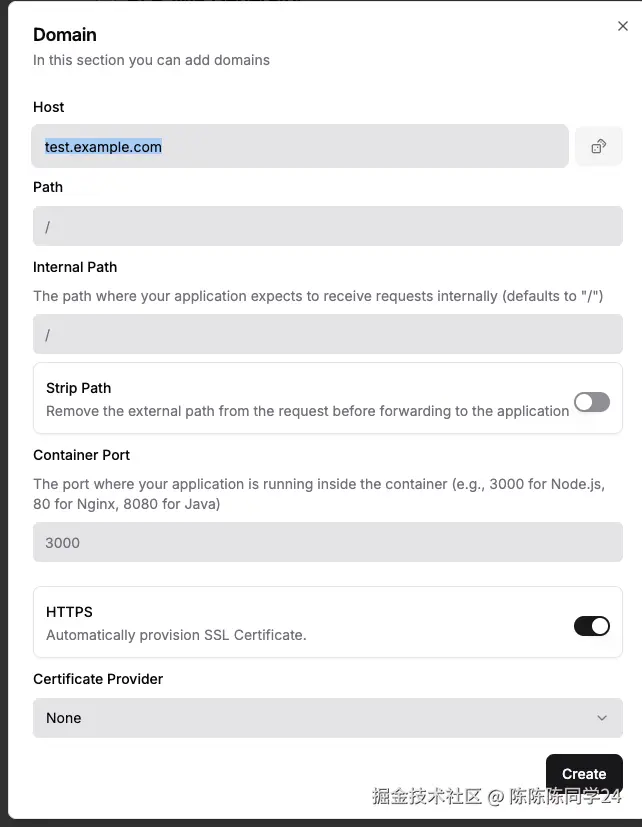The height and width of the screenshot is (827, 642).
Task: Enable the Strip Path switch
Action: click(591, 402)
